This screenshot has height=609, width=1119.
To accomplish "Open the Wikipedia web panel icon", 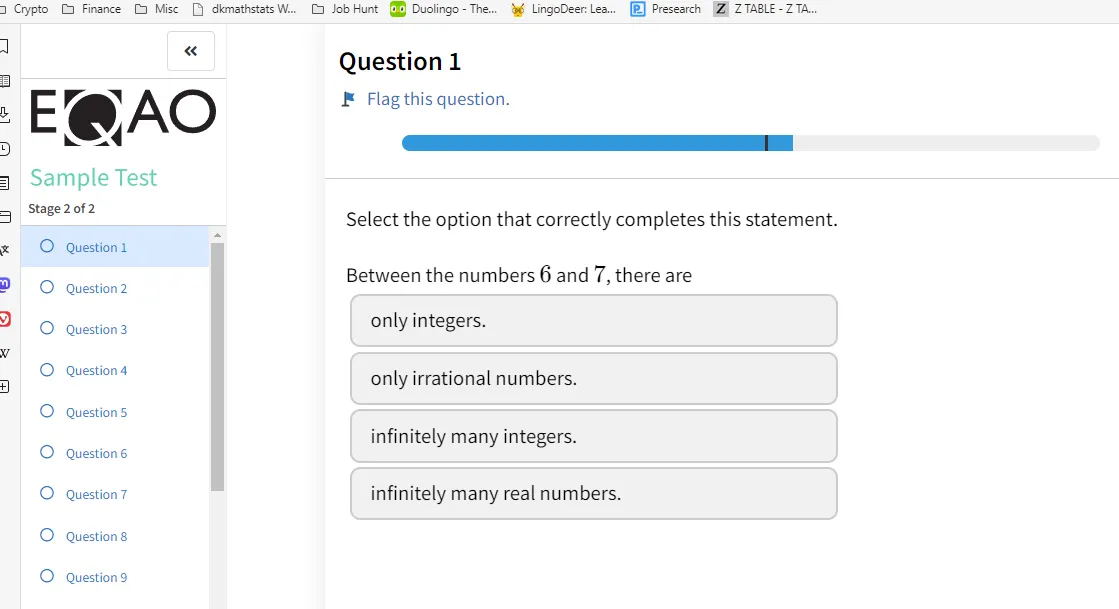I will click(x=4, y=353).
